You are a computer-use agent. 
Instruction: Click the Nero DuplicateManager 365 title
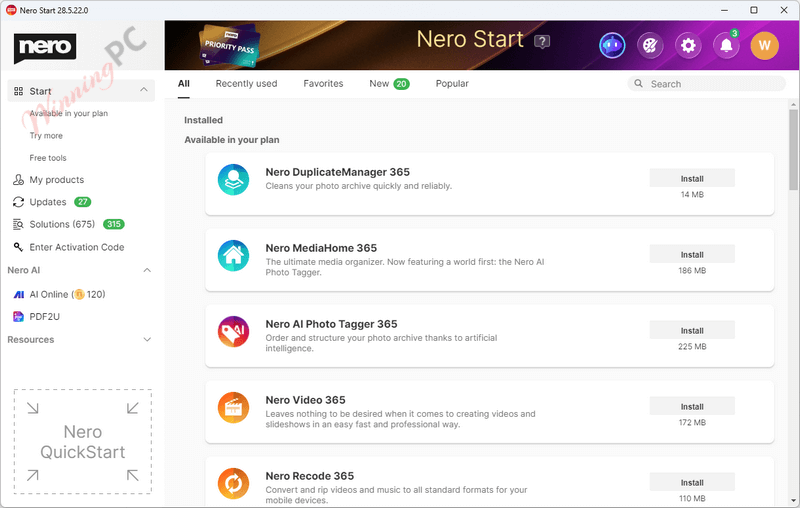(337, 172)
